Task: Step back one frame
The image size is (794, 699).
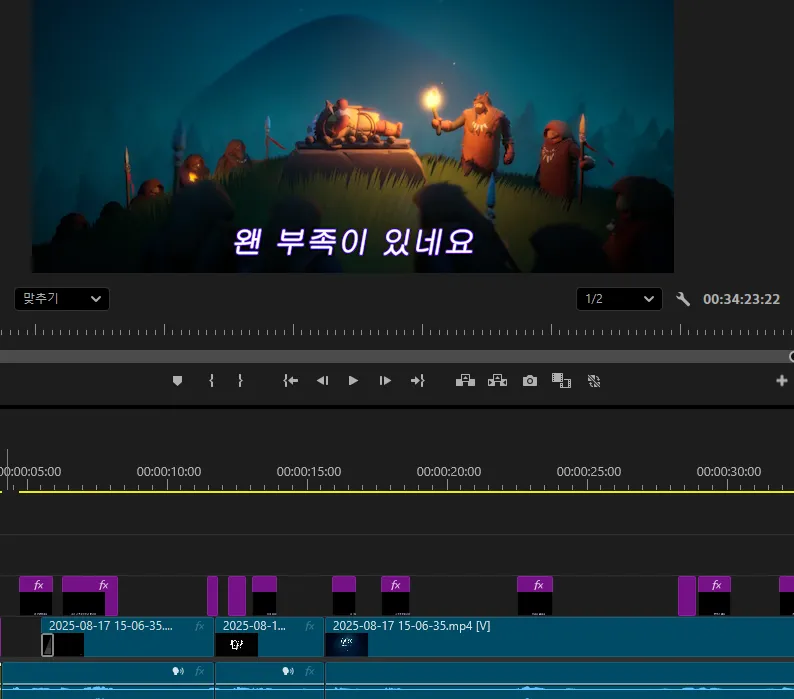Action: click(322, 381)
